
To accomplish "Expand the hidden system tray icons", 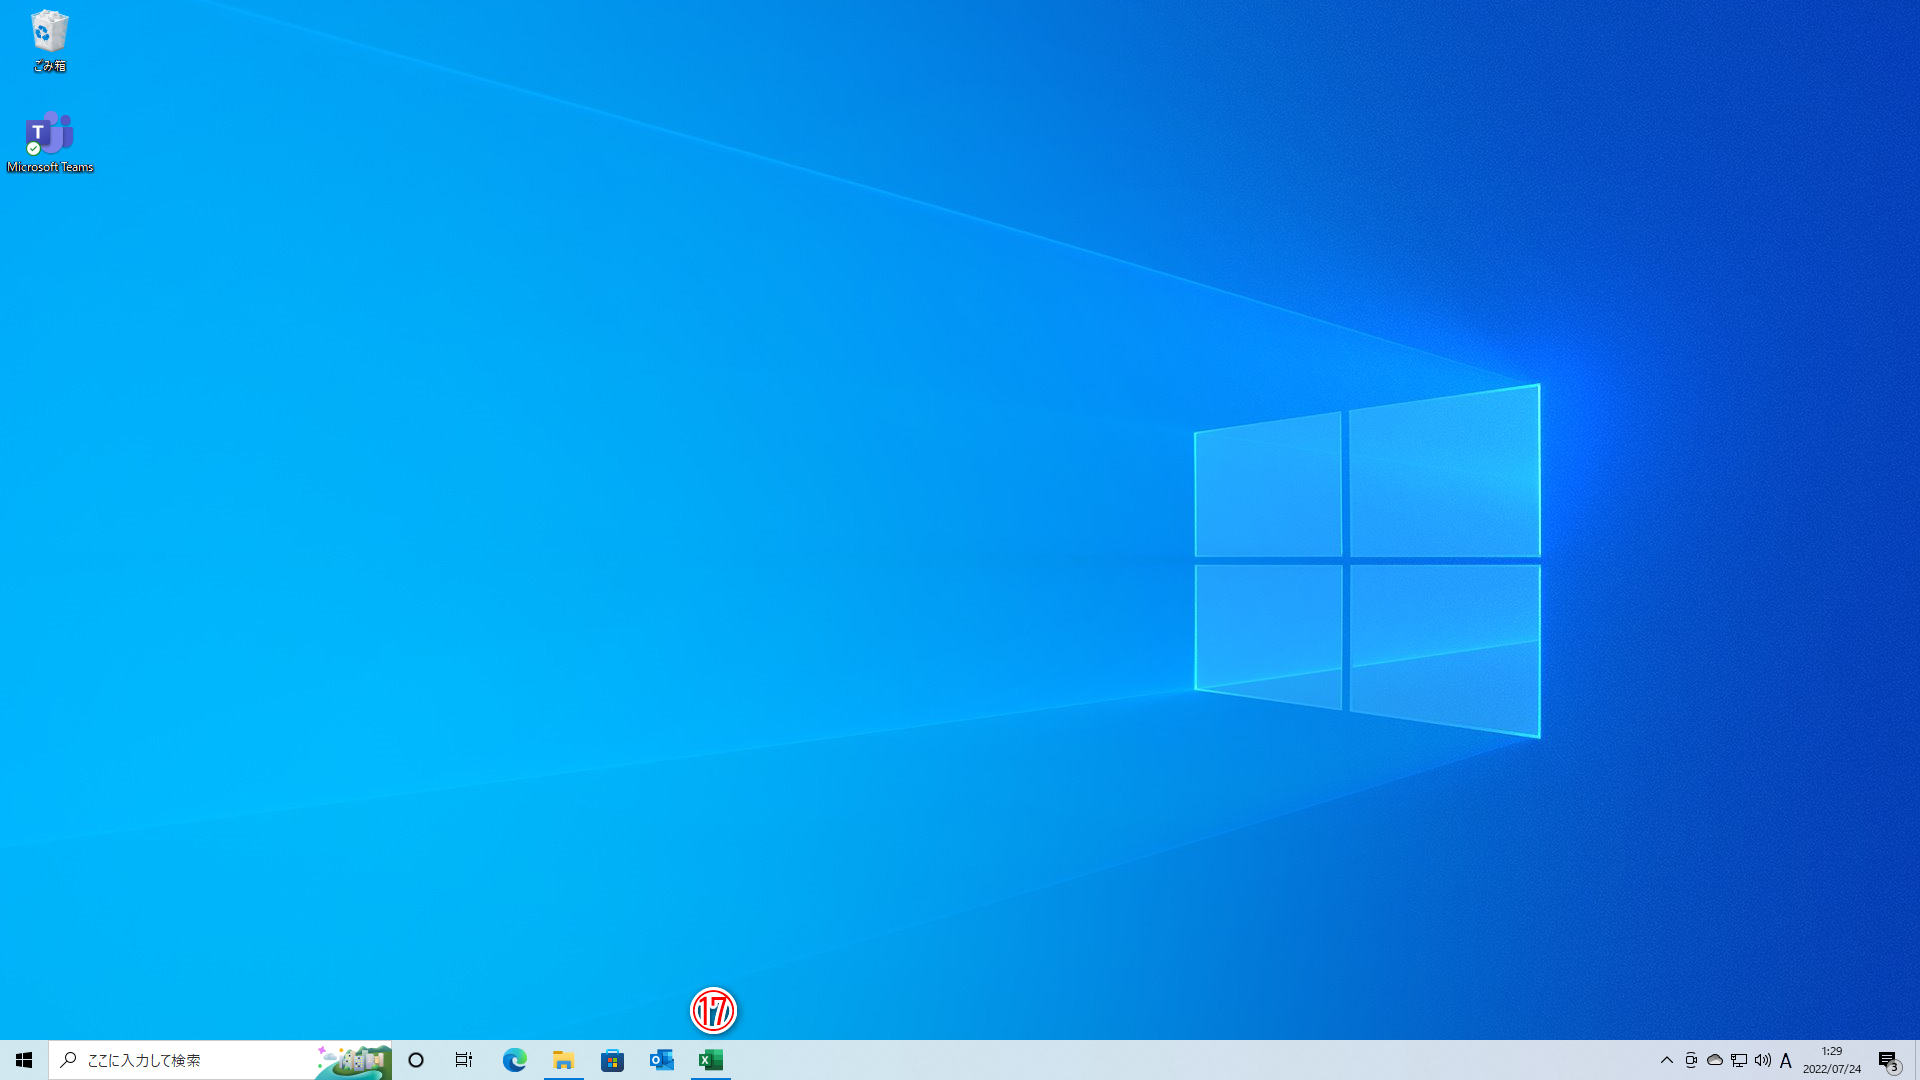I will (1668, 1060).
